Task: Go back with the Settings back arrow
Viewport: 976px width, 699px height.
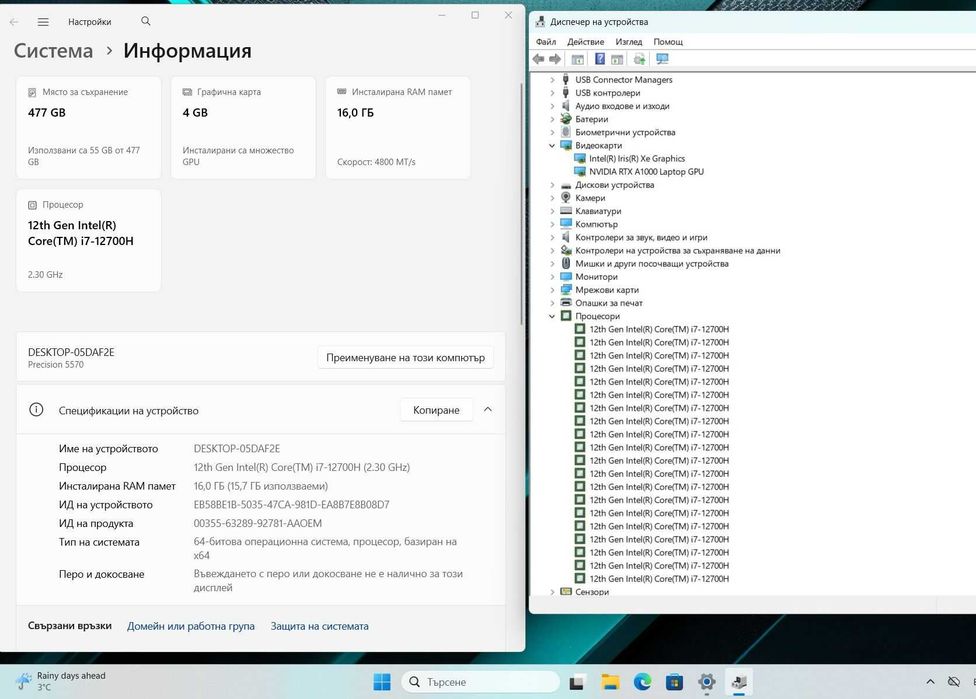Action: tap(14, 22)
